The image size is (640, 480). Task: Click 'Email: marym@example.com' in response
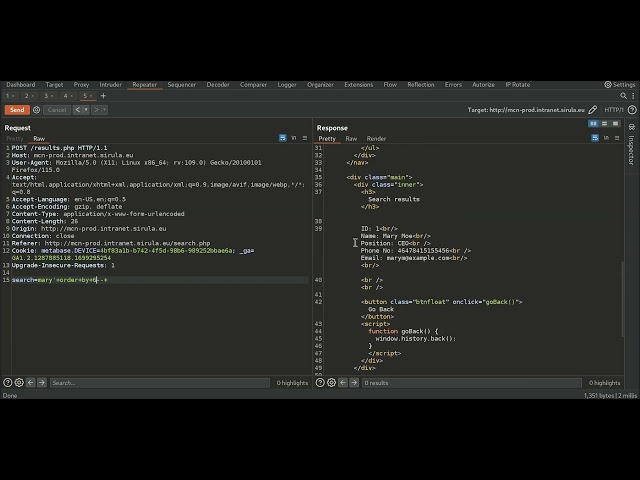(414, 258)
